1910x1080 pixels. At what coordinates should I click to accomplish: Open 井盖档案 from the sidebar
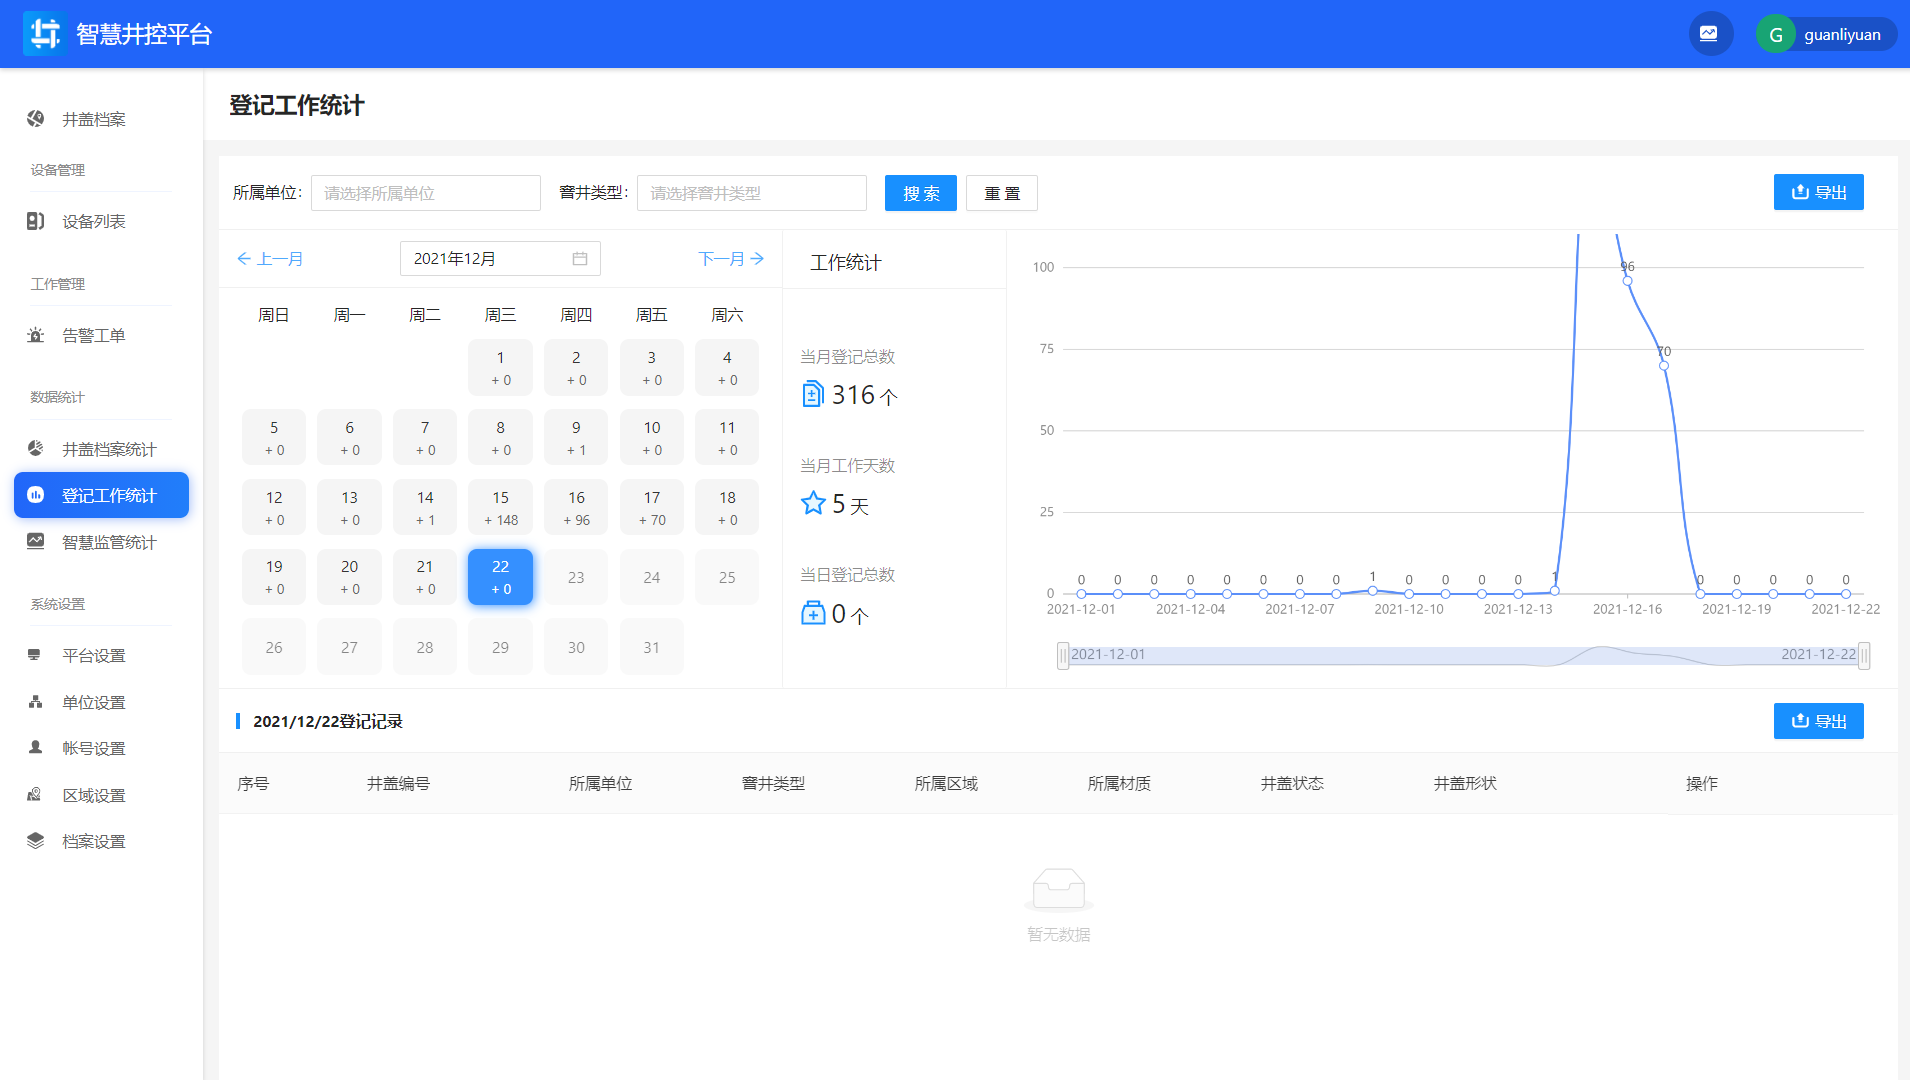tap(93, 119)
